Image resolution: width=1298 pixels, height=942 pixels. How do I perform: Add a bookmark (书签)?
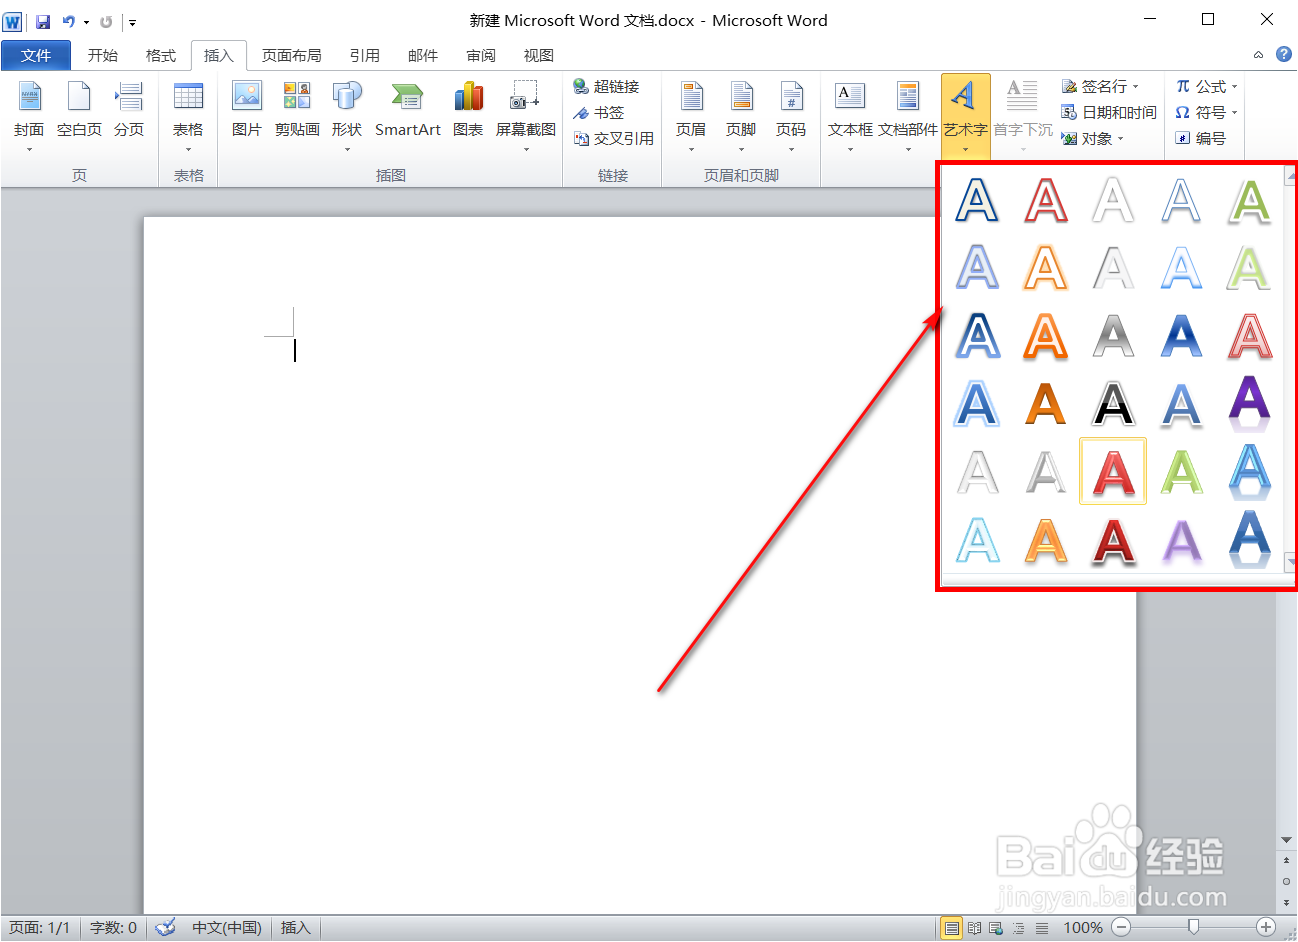pos(599,113)
